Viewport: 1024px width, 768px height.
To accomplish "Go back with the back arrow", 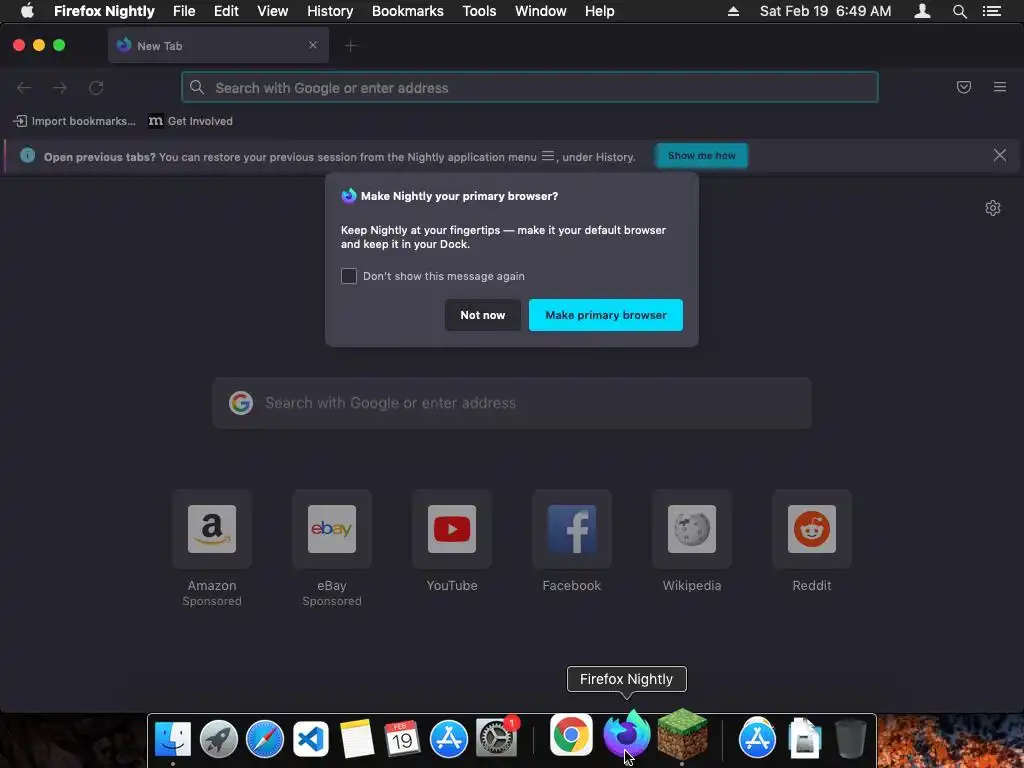I will point(24,88).
